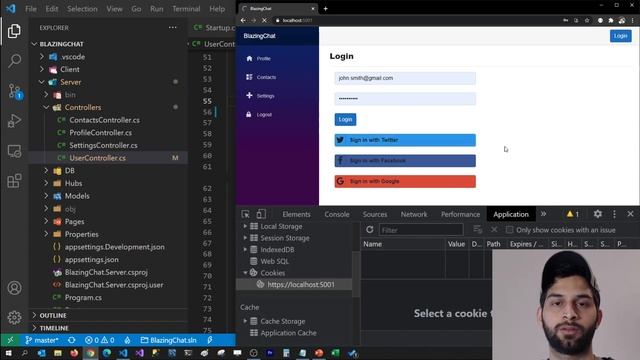The height and width of the screenshot is (360, 640).
Task: Open Firefox from the taskbar
Action: pos(74,353)
